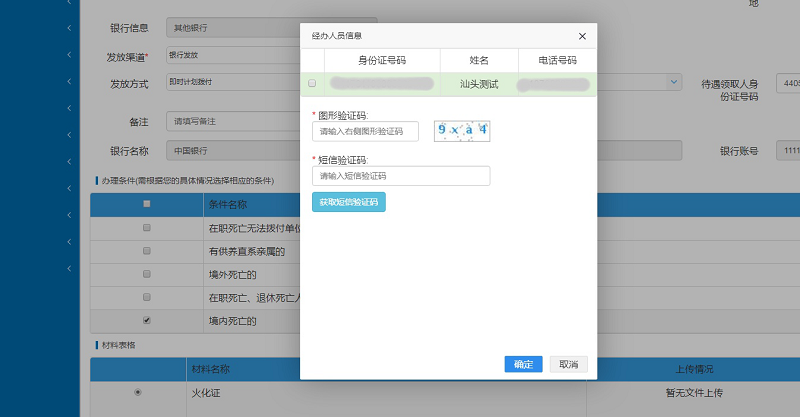Click into the 备注 text field
The height and width of the screenshot is (417, 800).
click(232, 122)
